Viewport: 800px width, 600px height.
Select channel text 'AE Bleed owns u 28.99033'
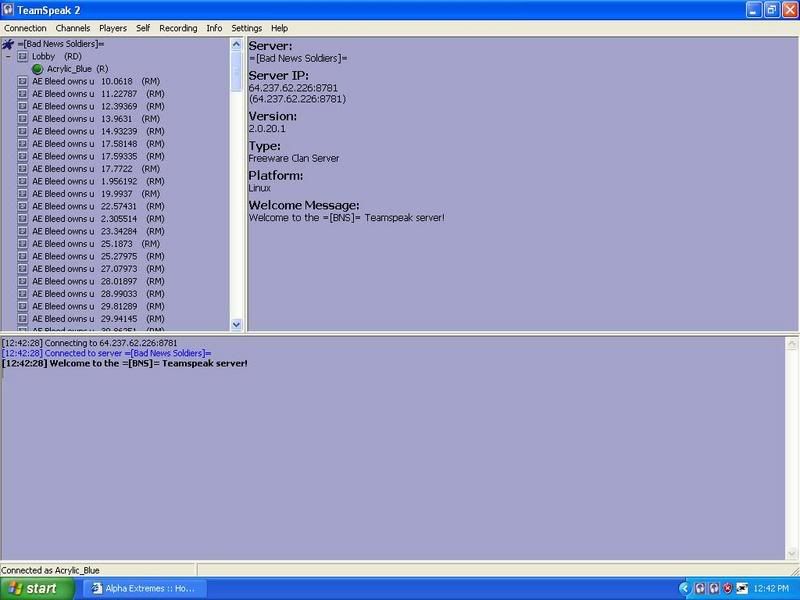coord(85,294)
